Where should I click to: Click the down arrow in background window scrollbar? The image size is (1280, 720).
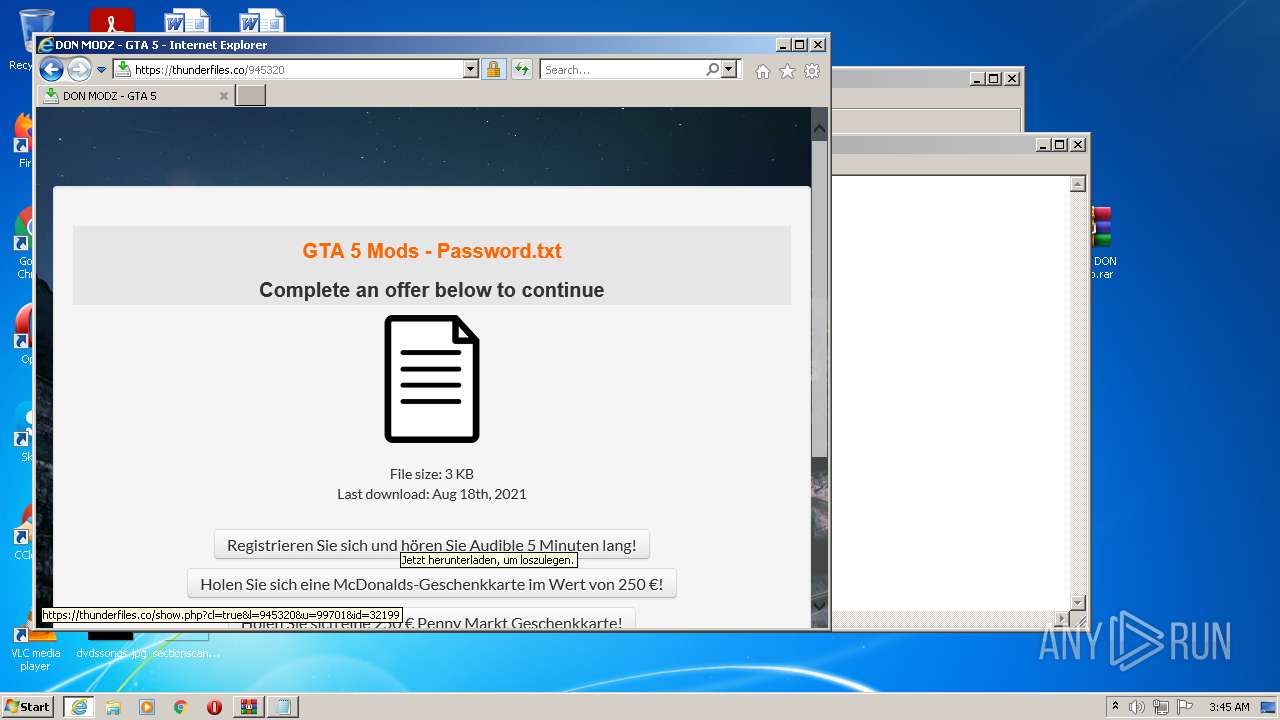[x=1078, y=602]
